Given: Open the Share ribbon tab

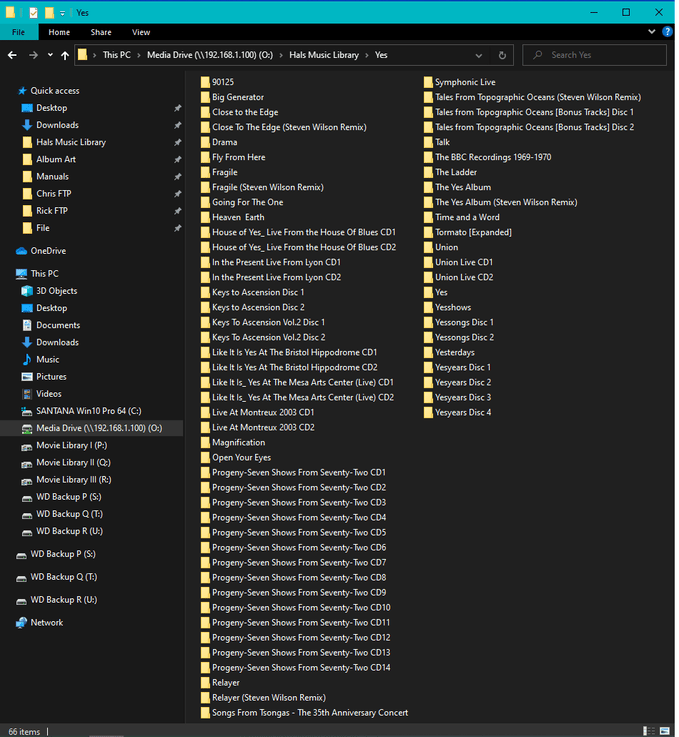Looking at the screenshot, I should (x=101, y=32).
